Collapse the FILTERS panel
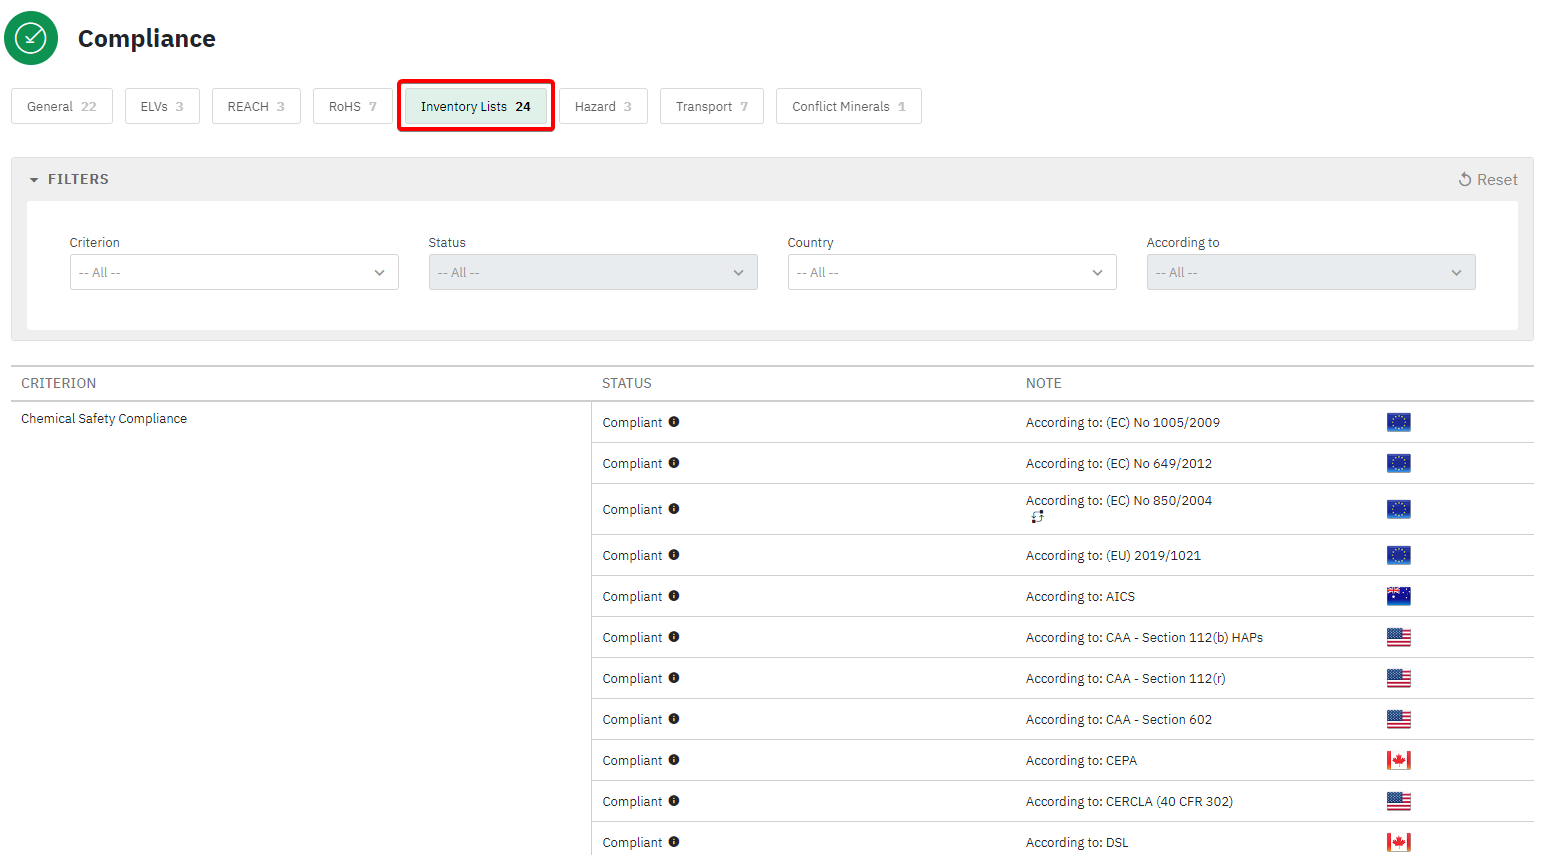 coord(68,179)
